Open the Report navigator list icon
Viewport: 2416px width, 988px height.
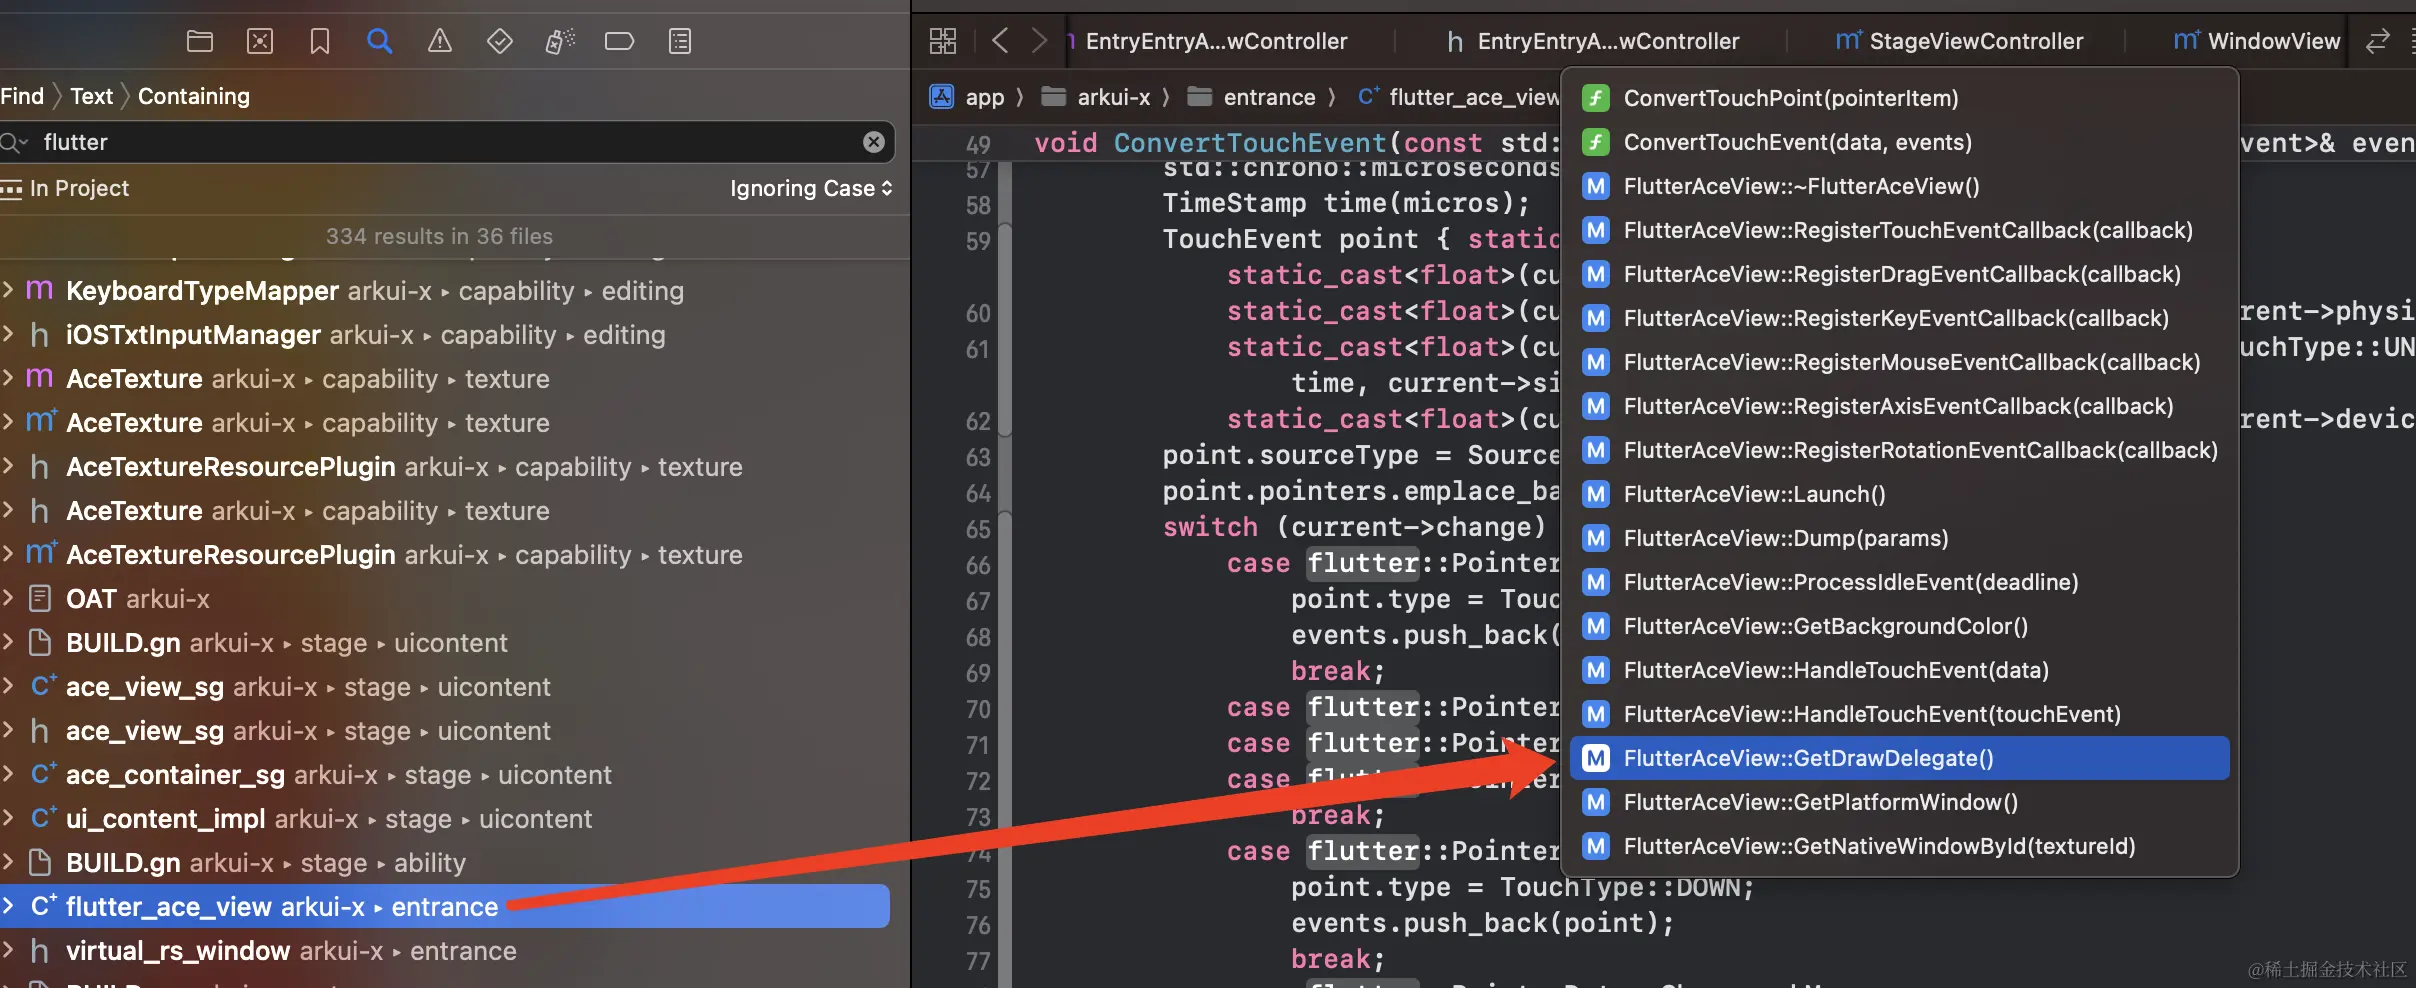[680, 41]
